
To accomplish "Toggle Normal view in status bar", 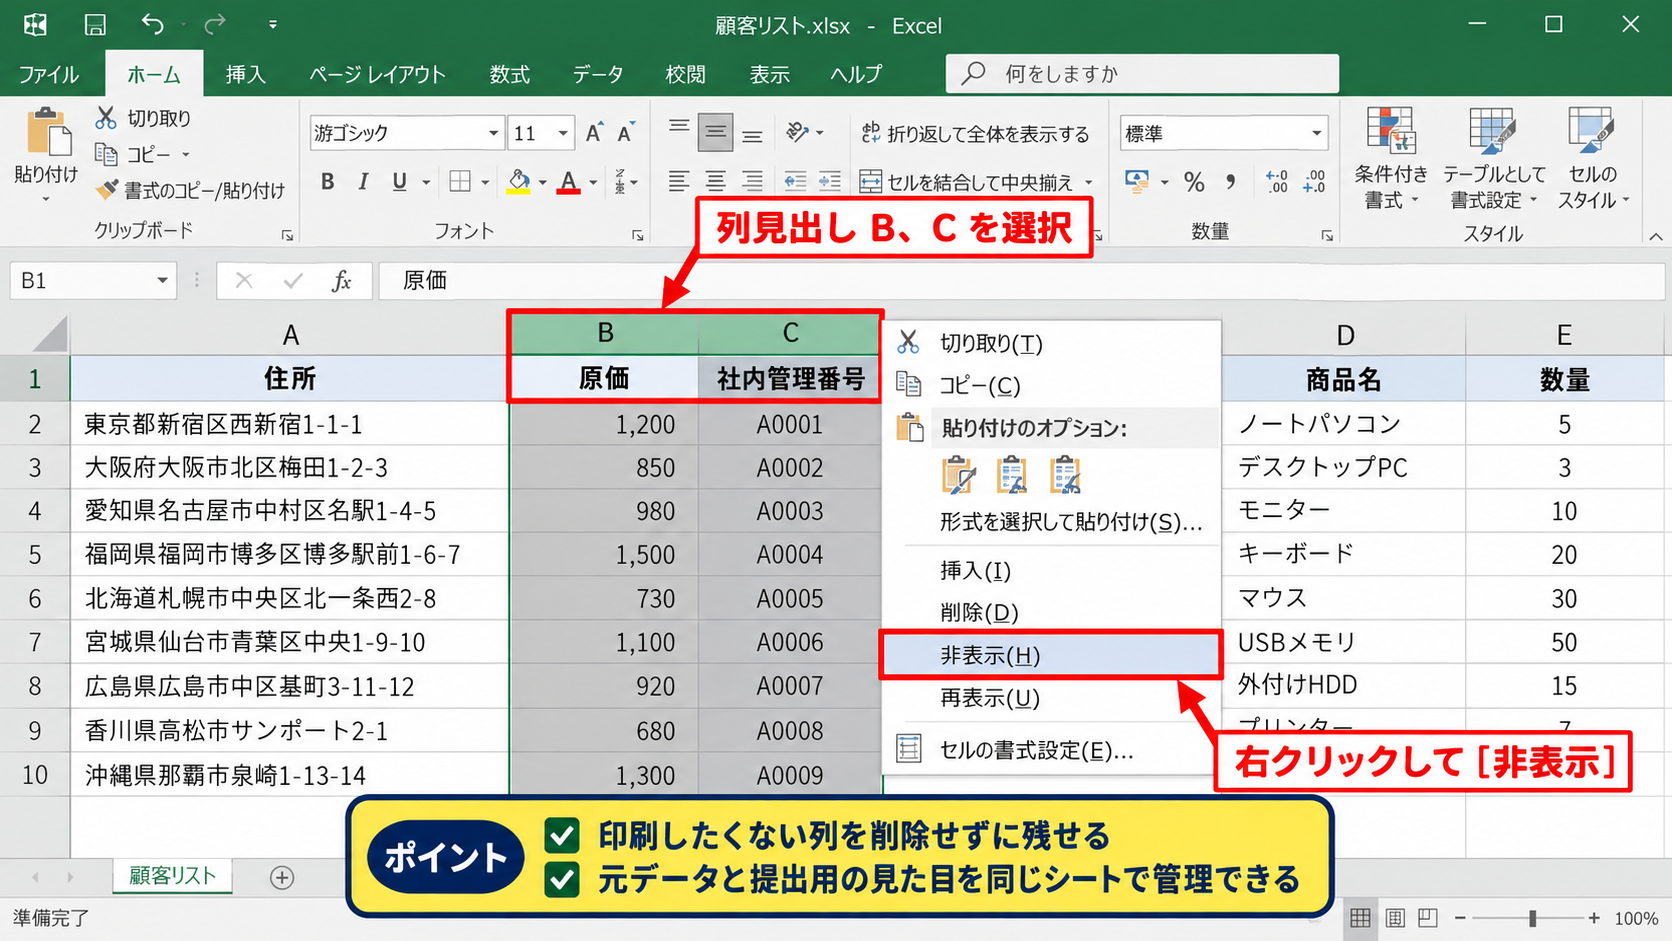I will (1361, 917).
